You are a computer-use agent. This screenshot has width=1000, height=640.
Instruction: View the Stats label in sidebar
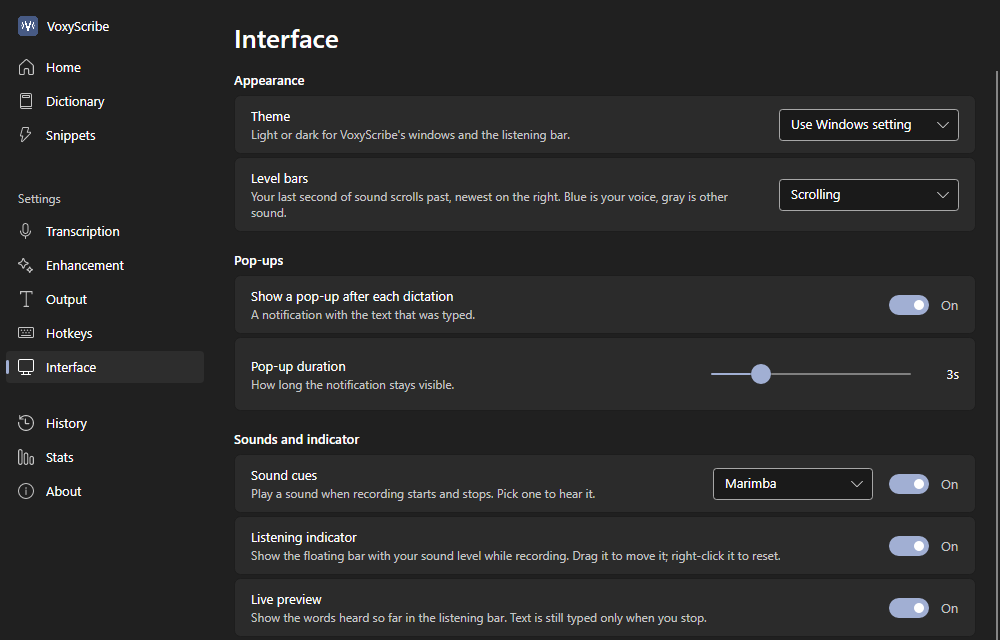pos(59,457)
